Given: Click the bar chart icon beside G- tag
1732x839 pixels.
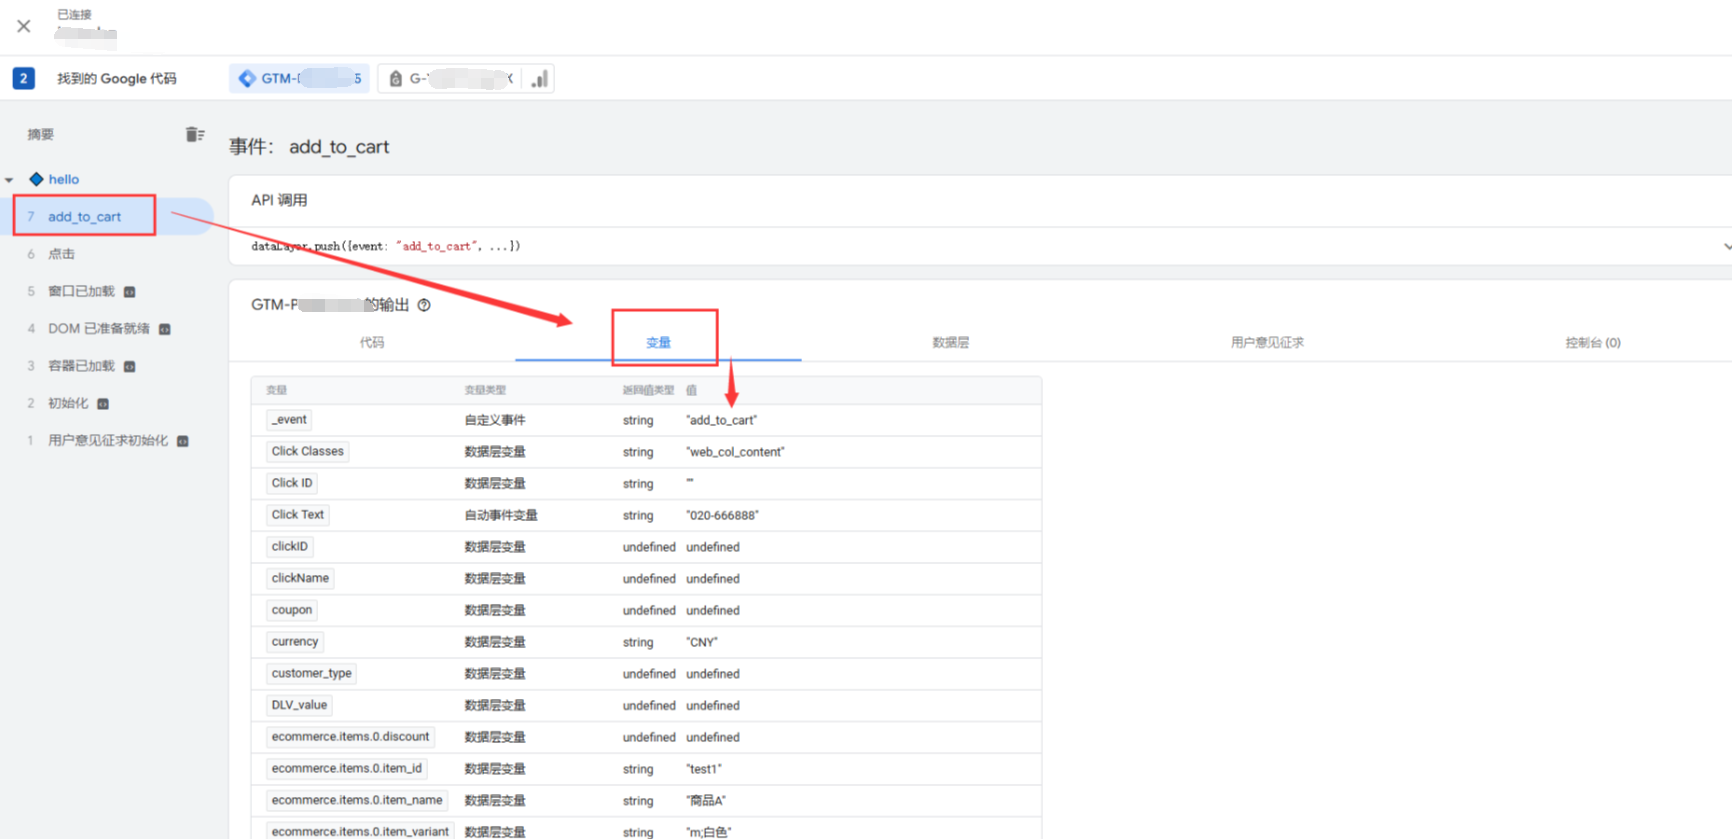Looking at the screenshot, I should (x=539, y=79).
